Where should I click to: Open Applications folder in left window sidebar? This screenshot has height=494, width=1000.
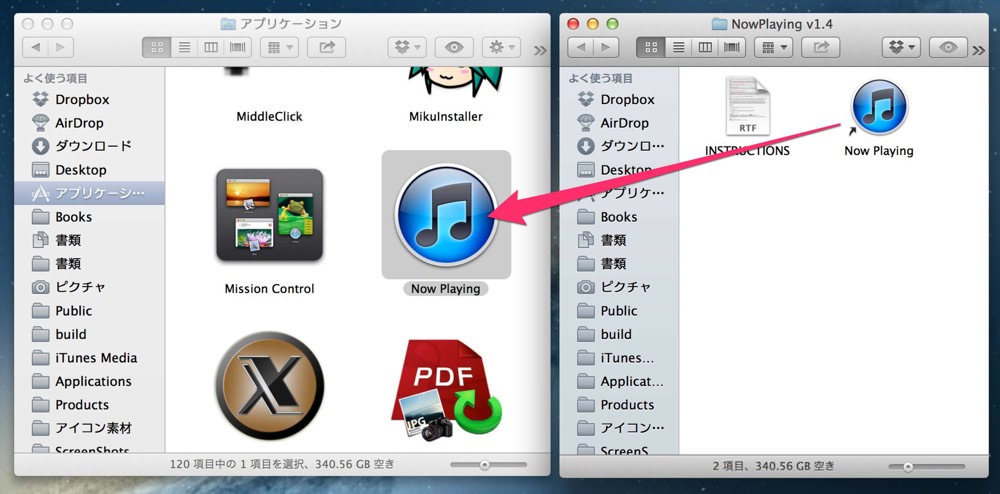click(93, 381)
